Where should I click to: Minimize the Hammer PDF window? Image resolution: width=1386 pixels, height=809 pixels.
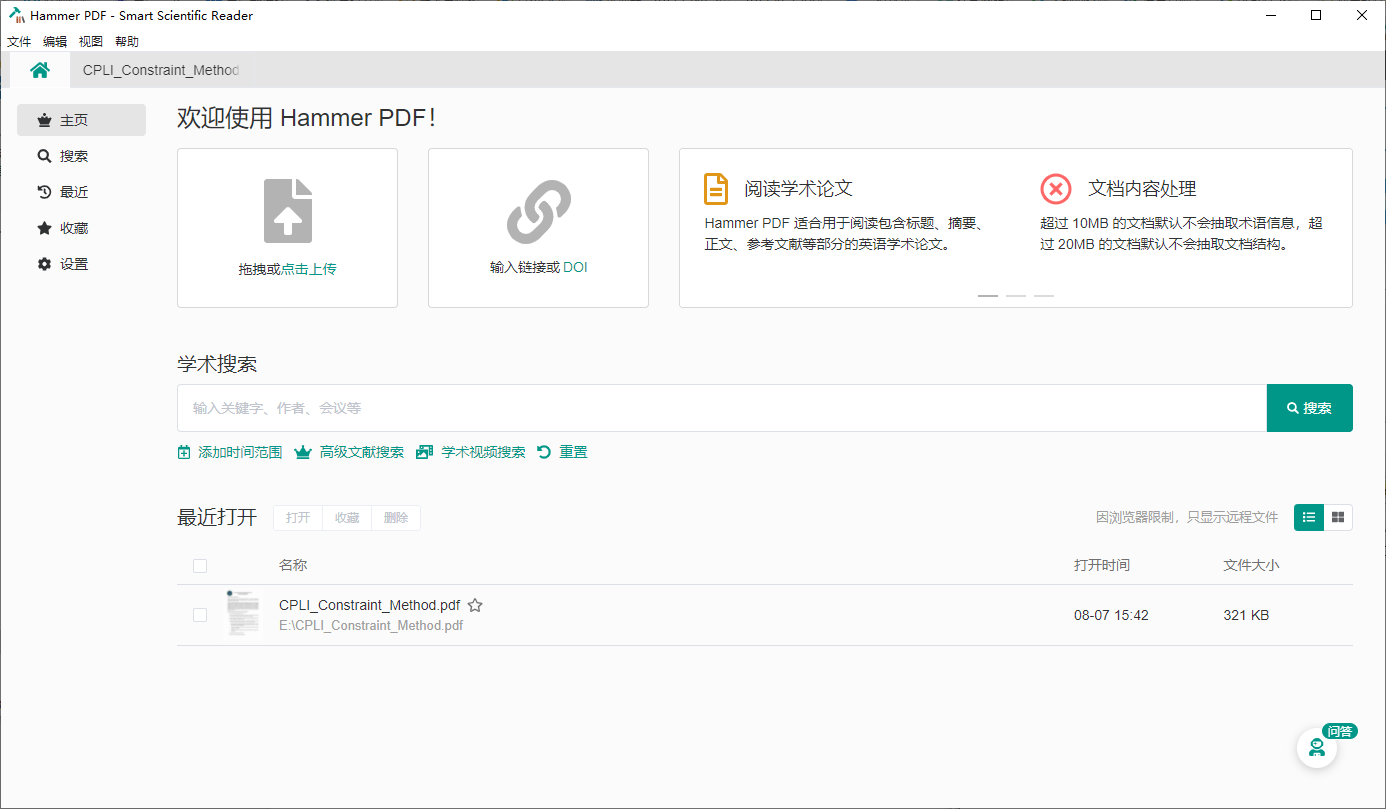coord(1271,15)
